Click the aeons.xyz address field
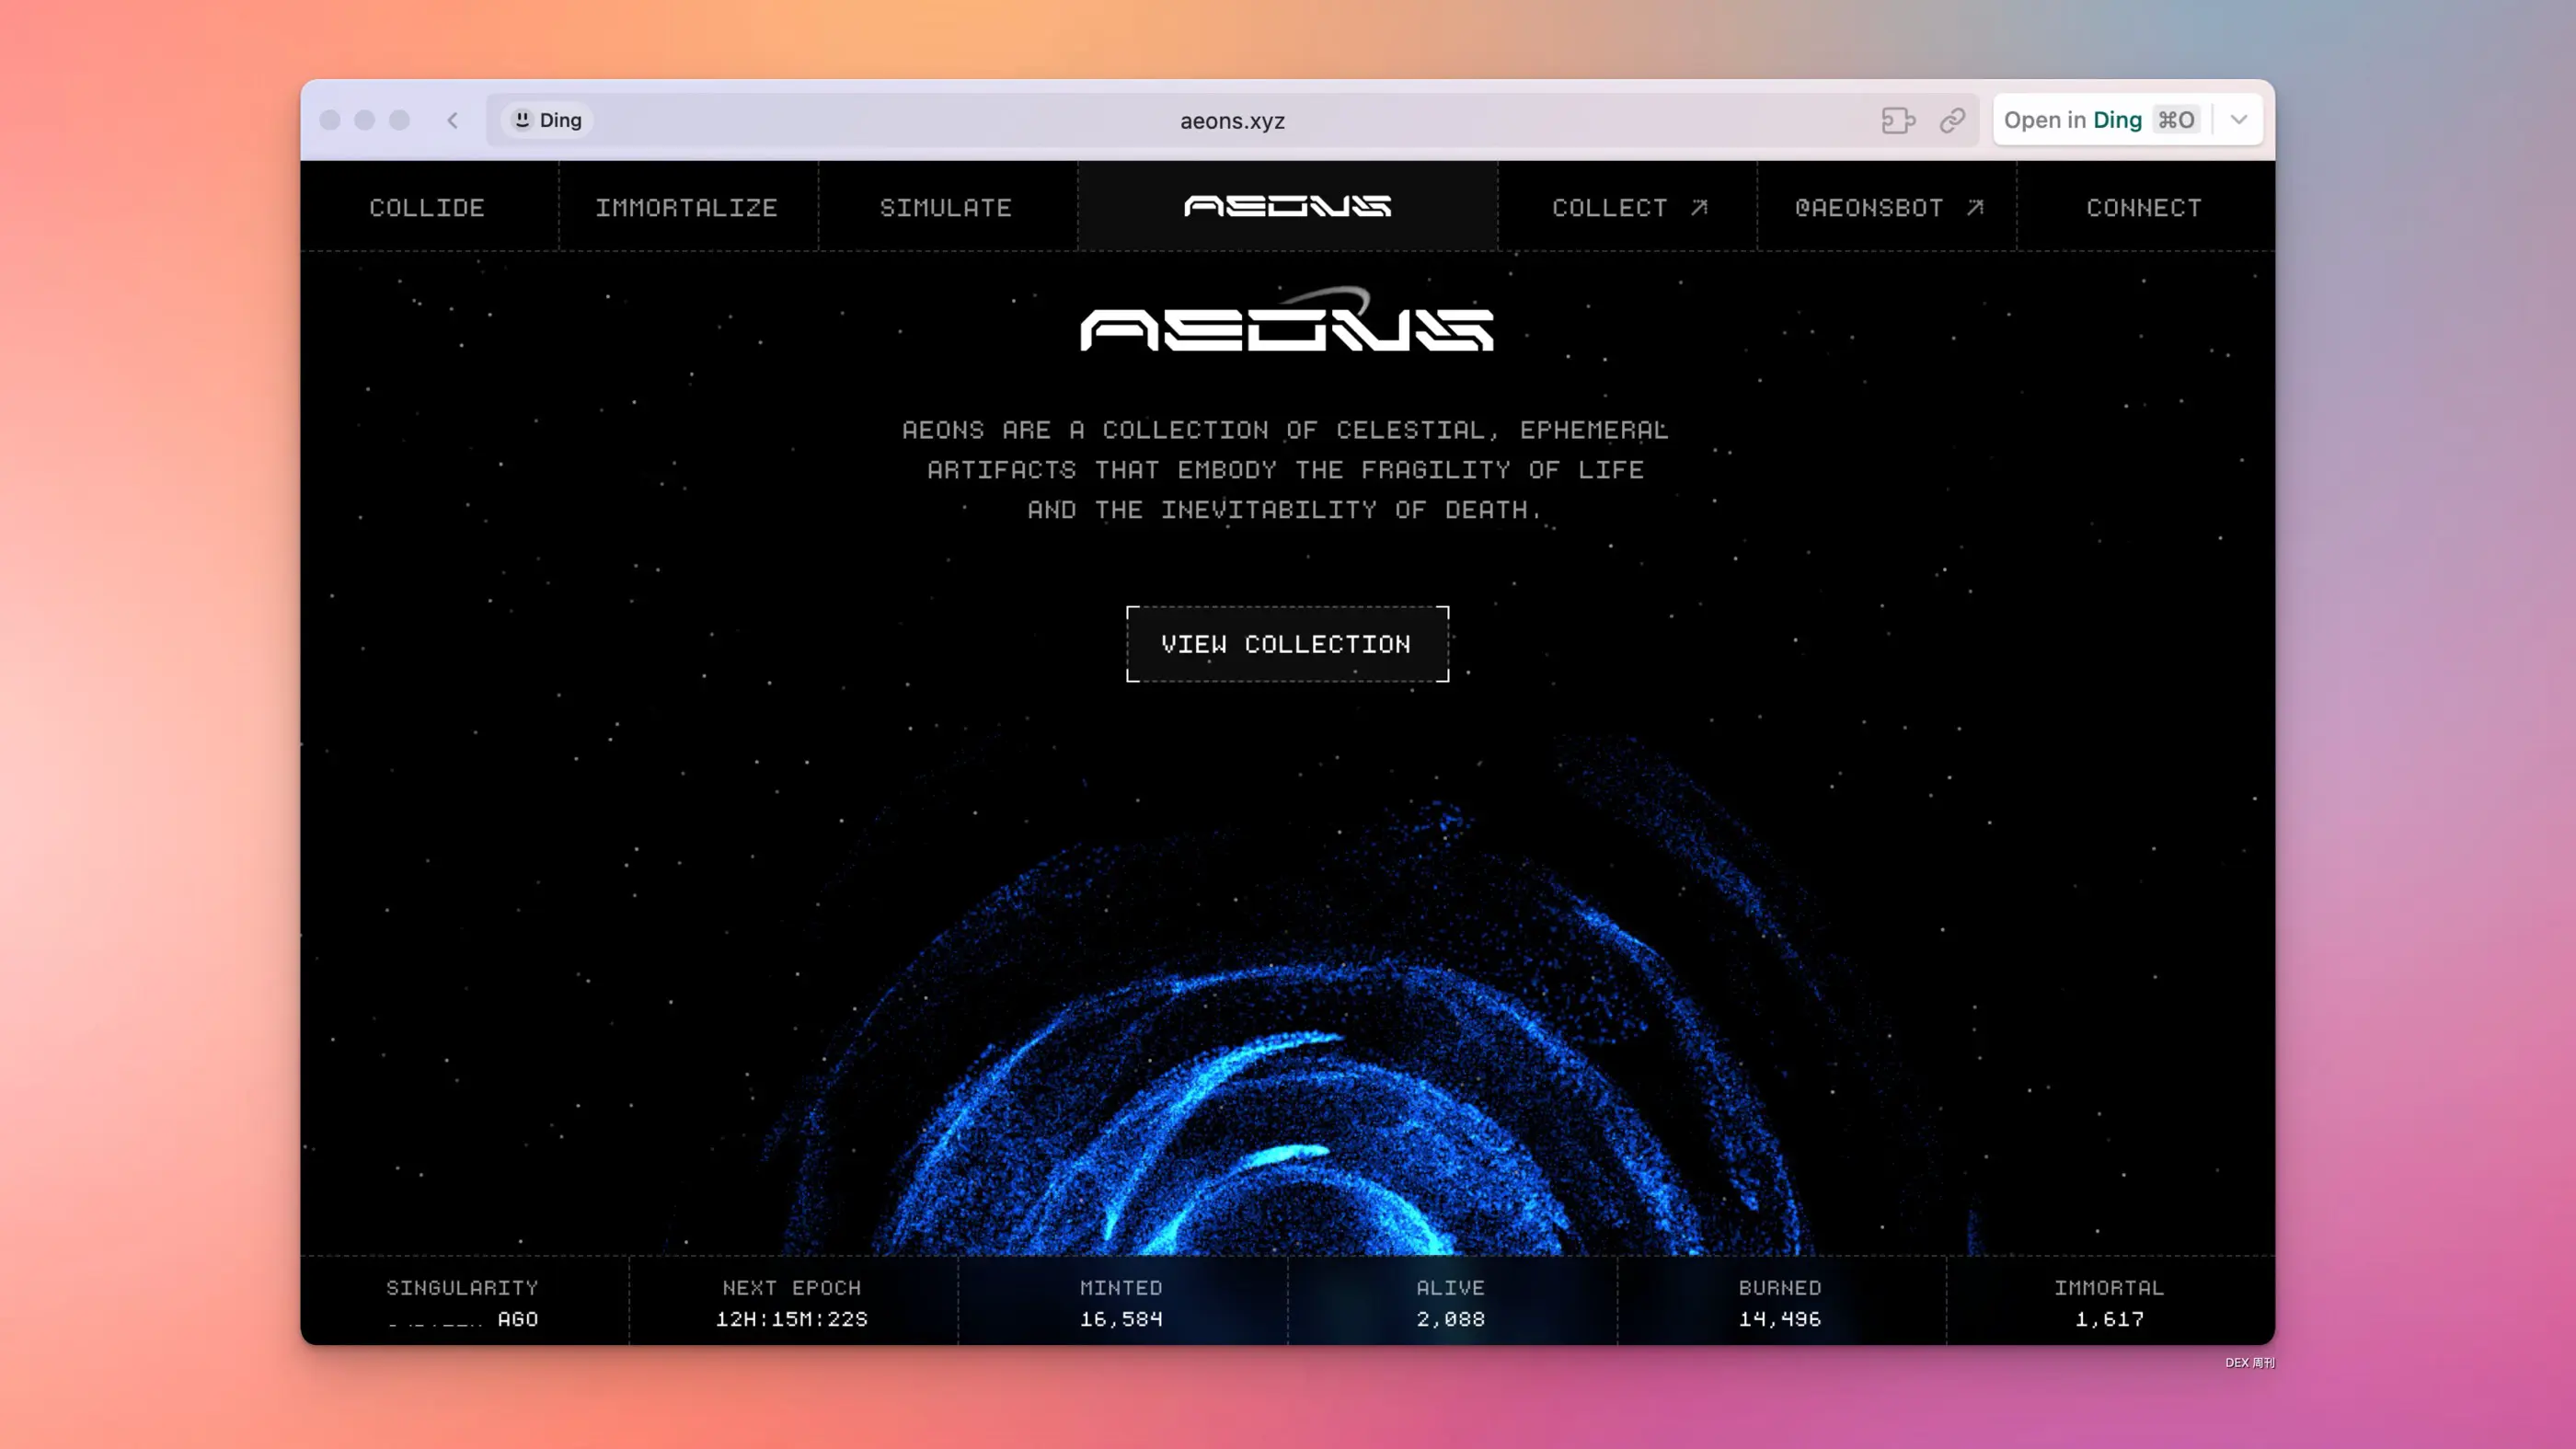Image resolution: width=2576 pixels, height=1449 pixels. click(1232, 121)
